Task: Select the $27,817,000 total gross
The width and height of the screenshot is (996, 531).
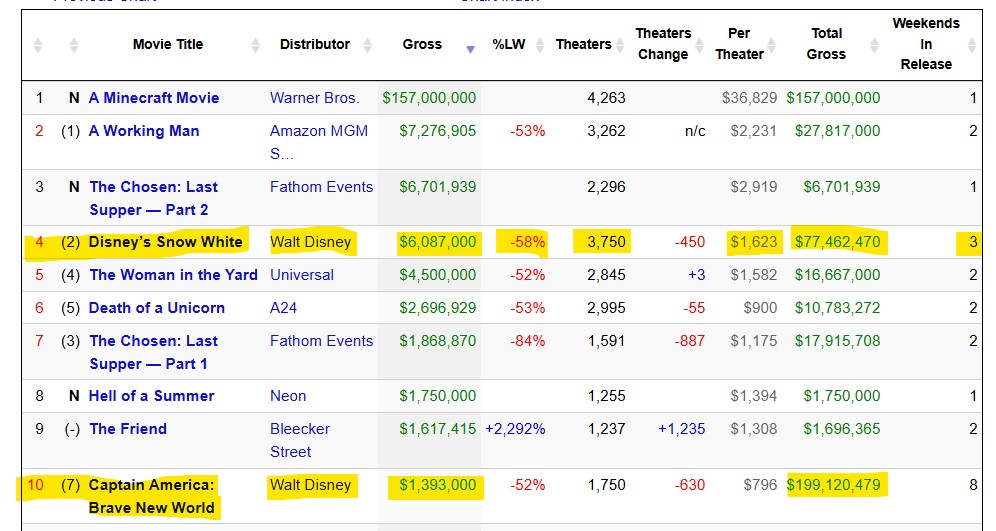Action: click(x=838, y=131)
